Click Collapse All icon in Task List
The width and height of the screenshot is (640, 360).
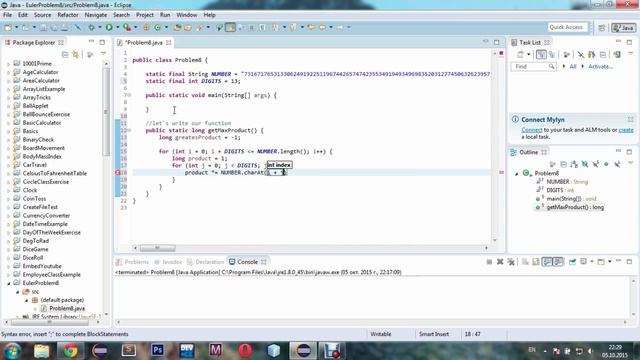point(603,54)
